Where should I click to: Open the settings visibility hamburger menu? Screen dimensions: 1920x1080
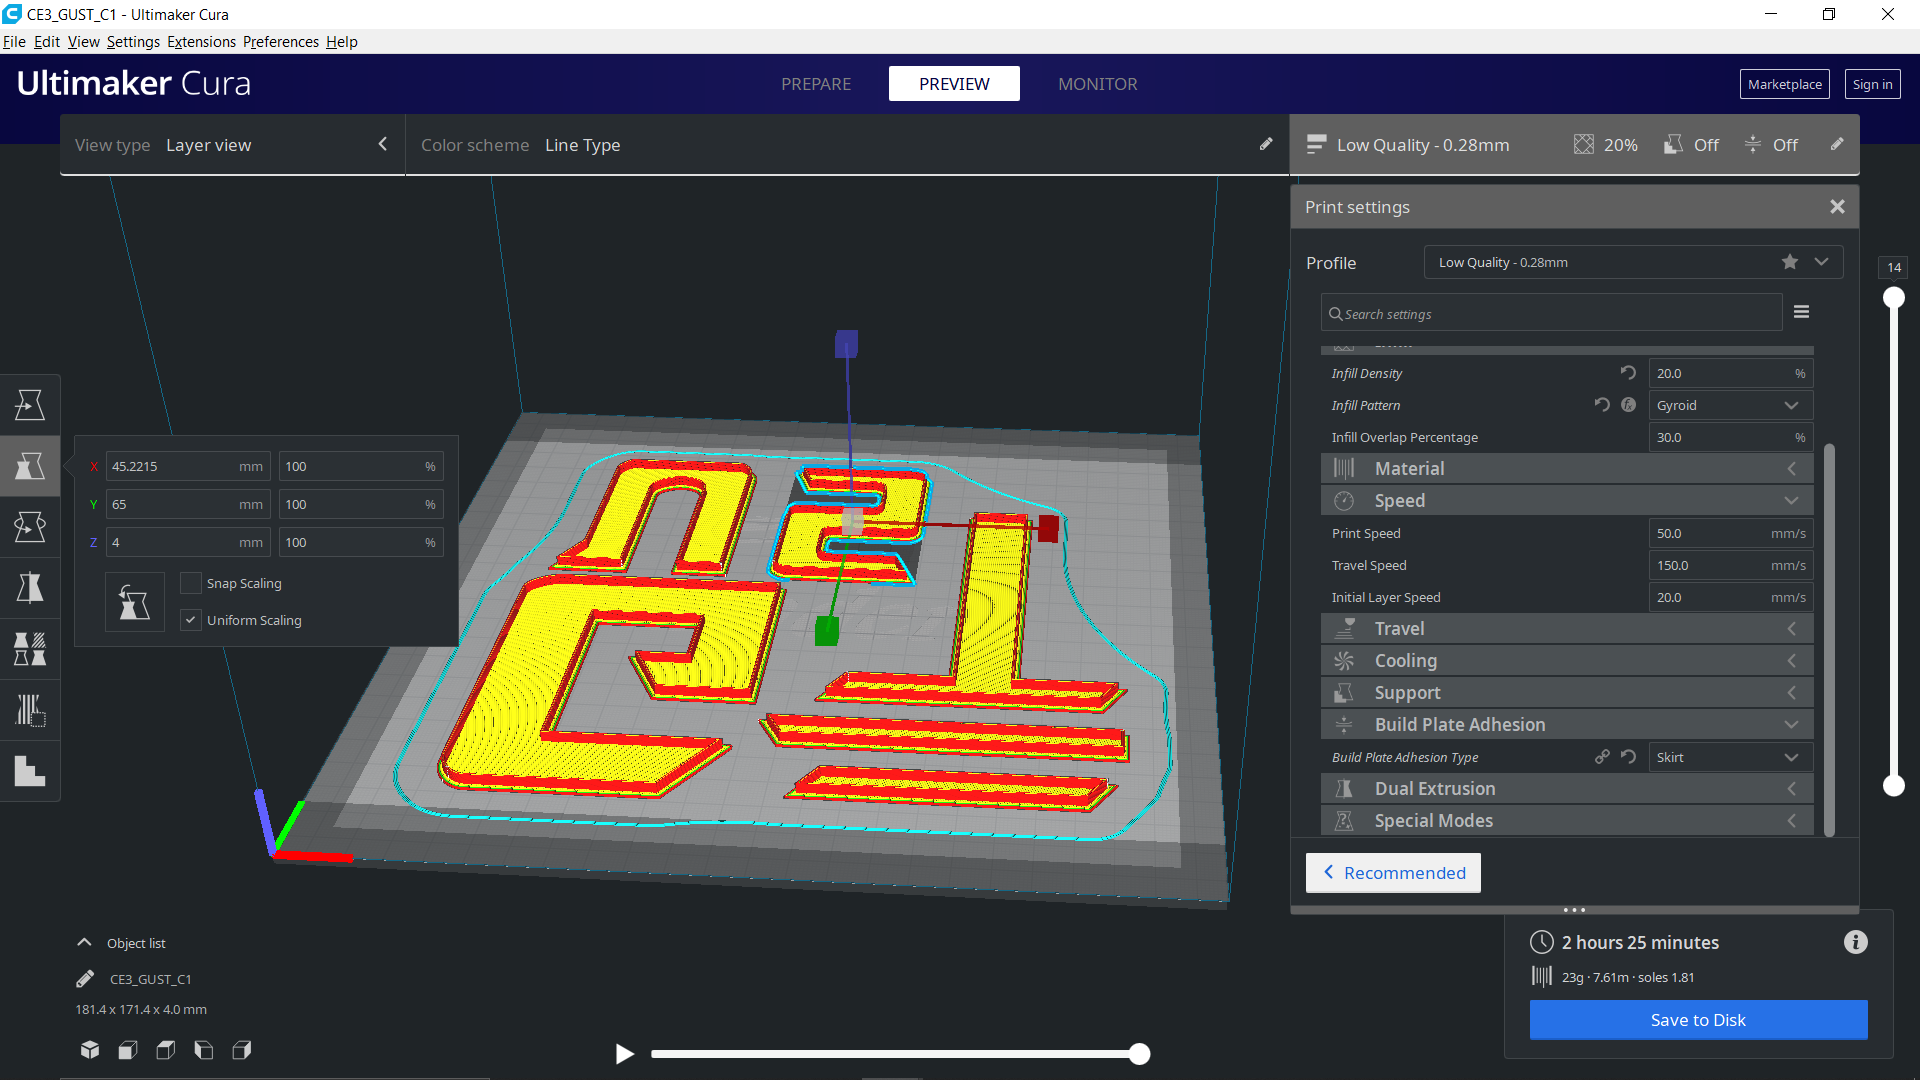pyautogui.click(x=1801, y=312)
